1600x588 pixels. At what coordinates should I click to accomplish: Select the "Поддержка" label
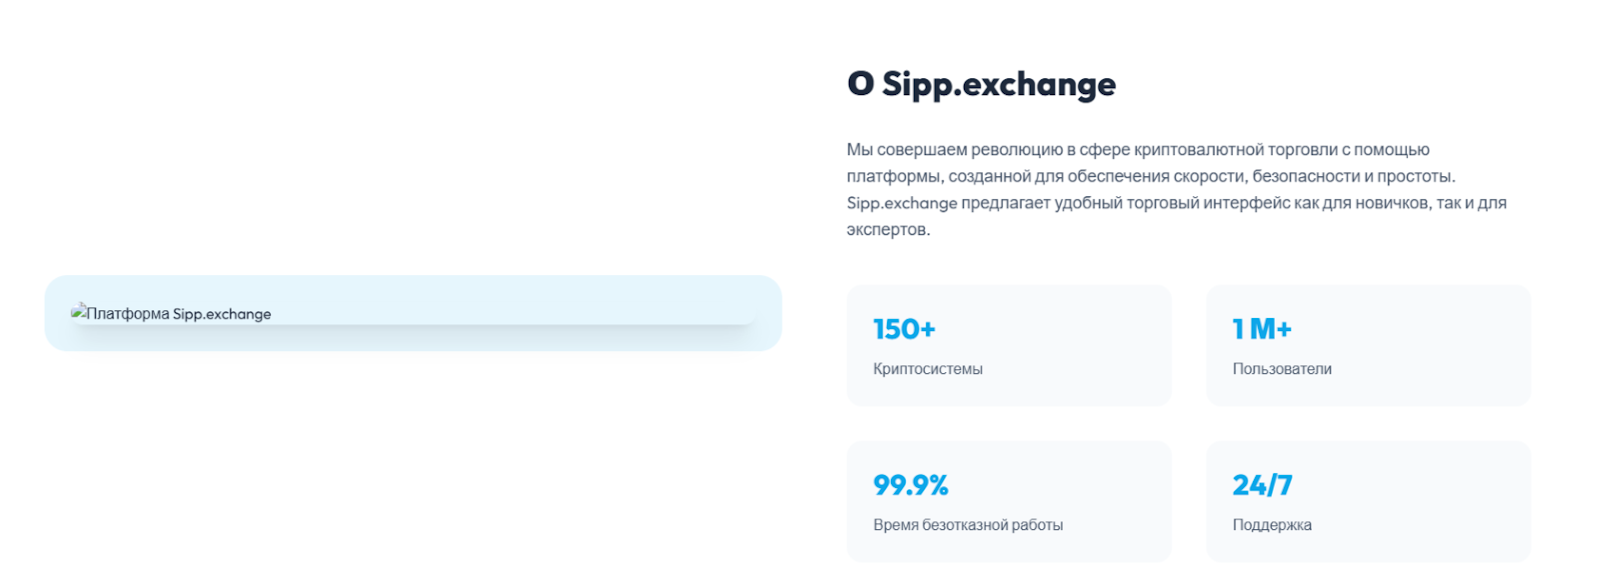tap(1271, 525)
